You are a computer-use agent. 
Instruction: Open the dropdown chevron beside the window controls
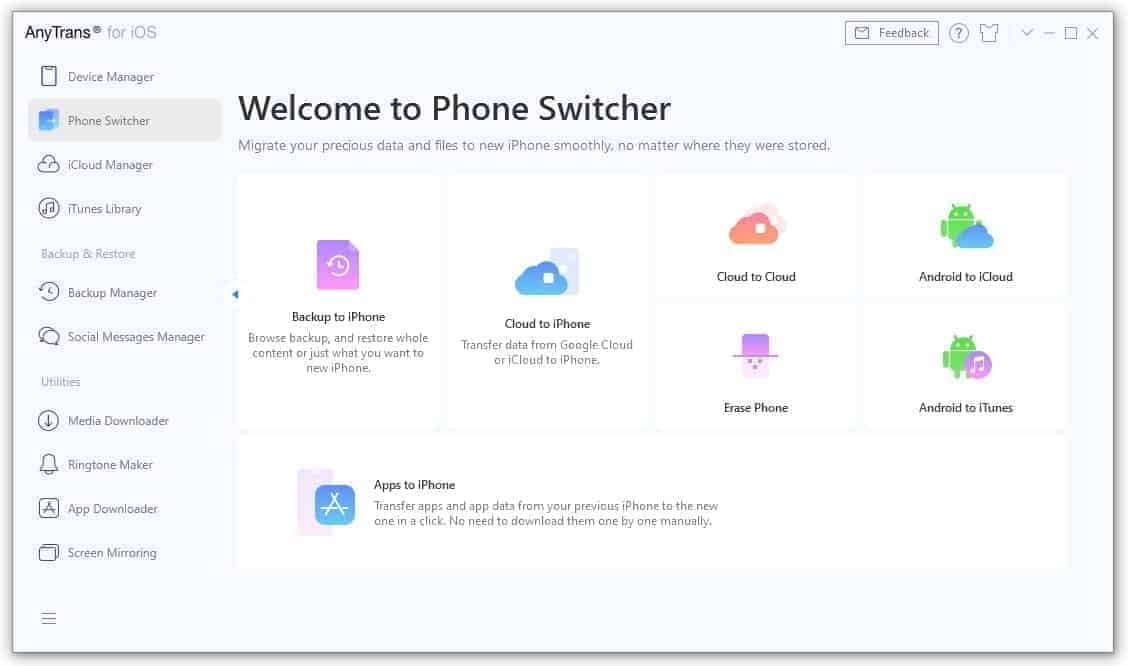[x=1027, y=32]
